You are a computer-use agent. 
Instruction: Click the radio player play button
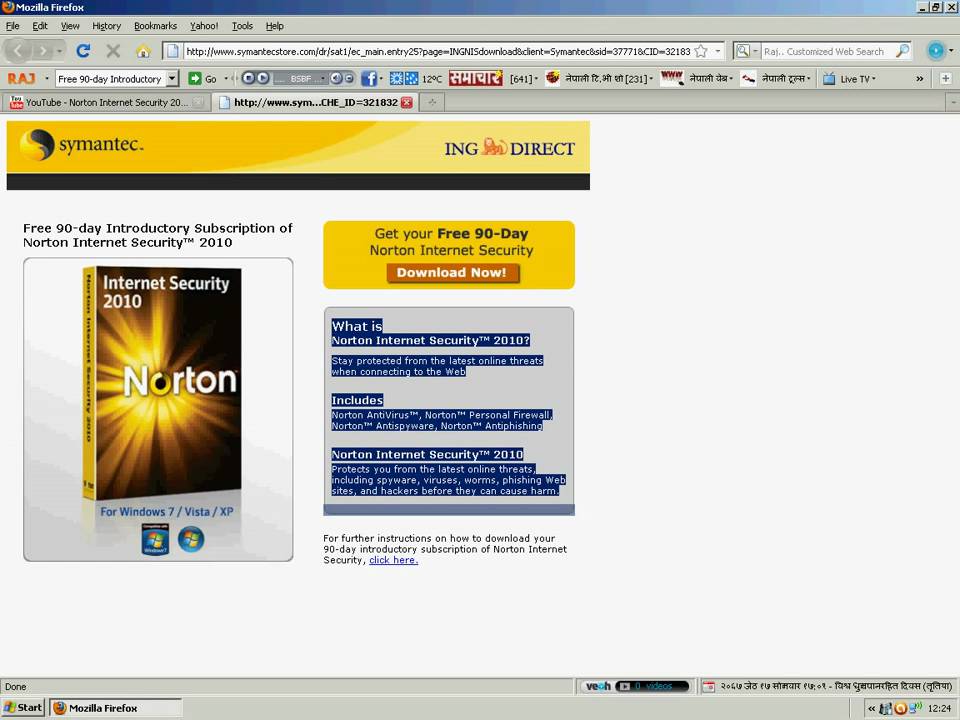[x=263, y=78]
